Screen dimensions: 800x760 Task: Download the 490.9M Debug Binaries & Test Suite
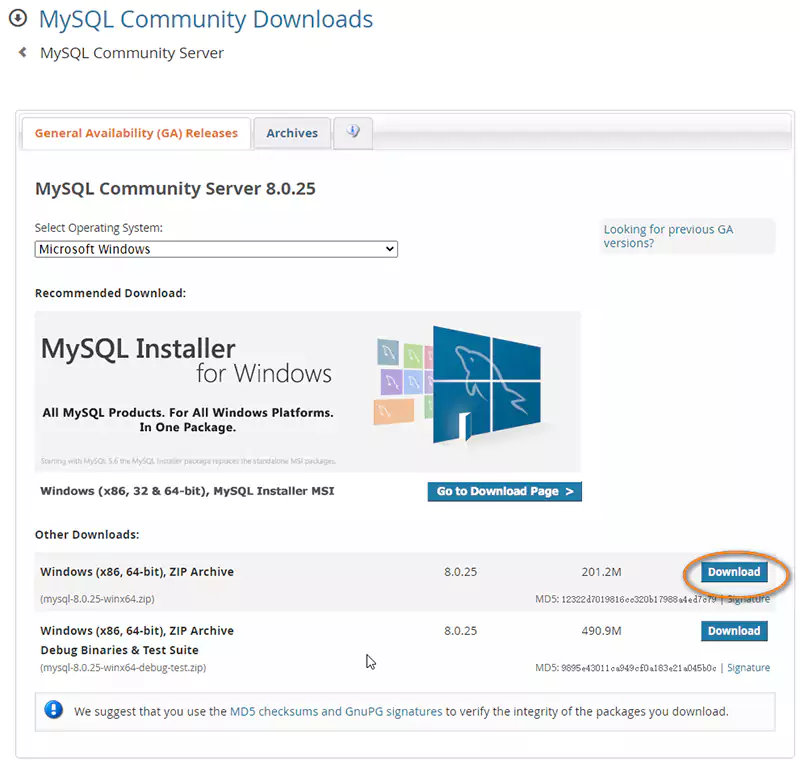[734, 631]
